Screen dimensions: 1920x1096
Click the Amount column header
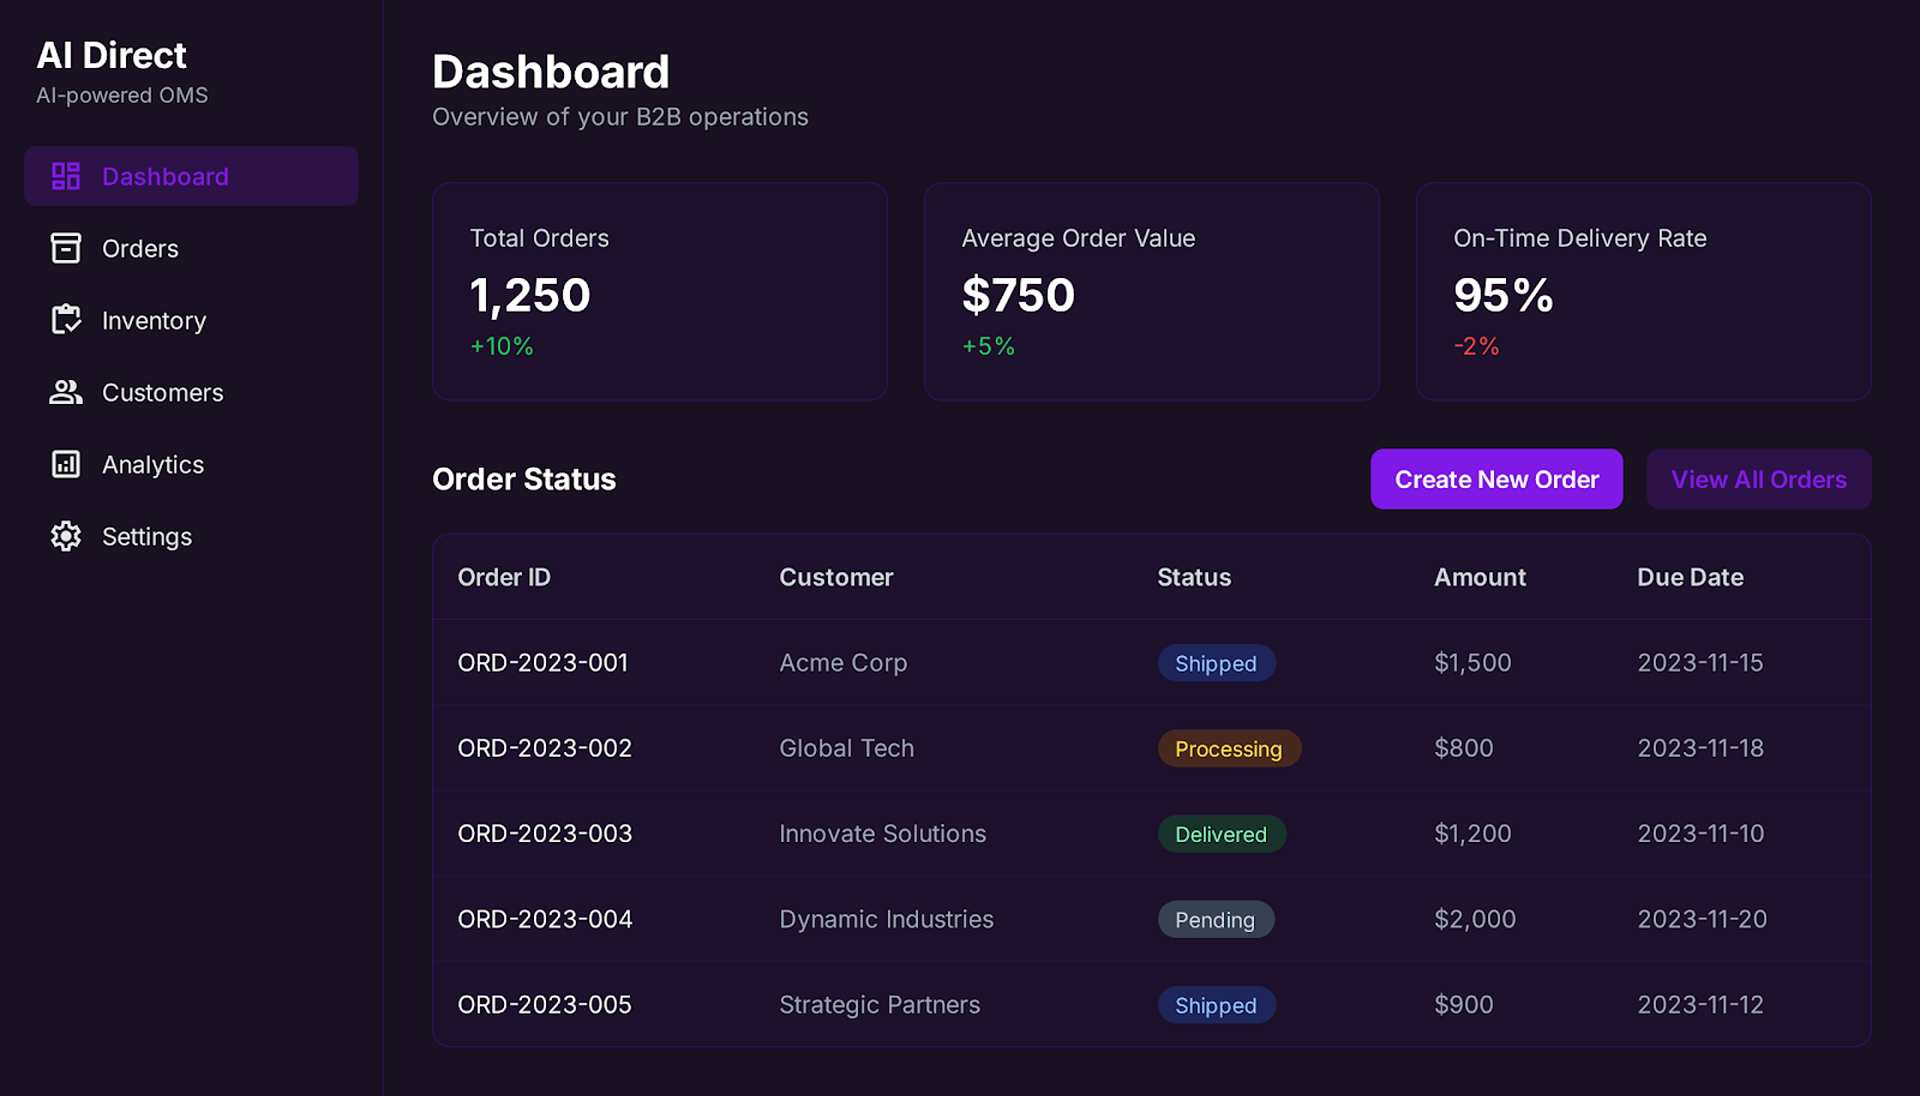click(x=1479, y=577)
